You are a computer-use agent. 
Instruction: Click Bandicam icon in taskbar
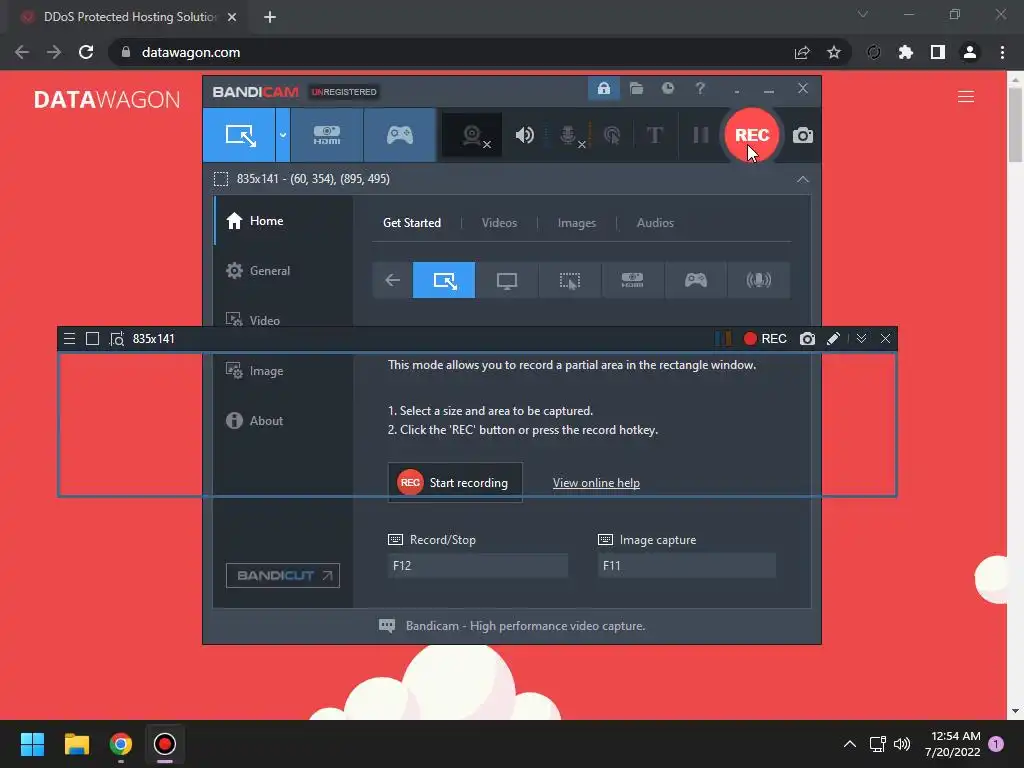165,744
